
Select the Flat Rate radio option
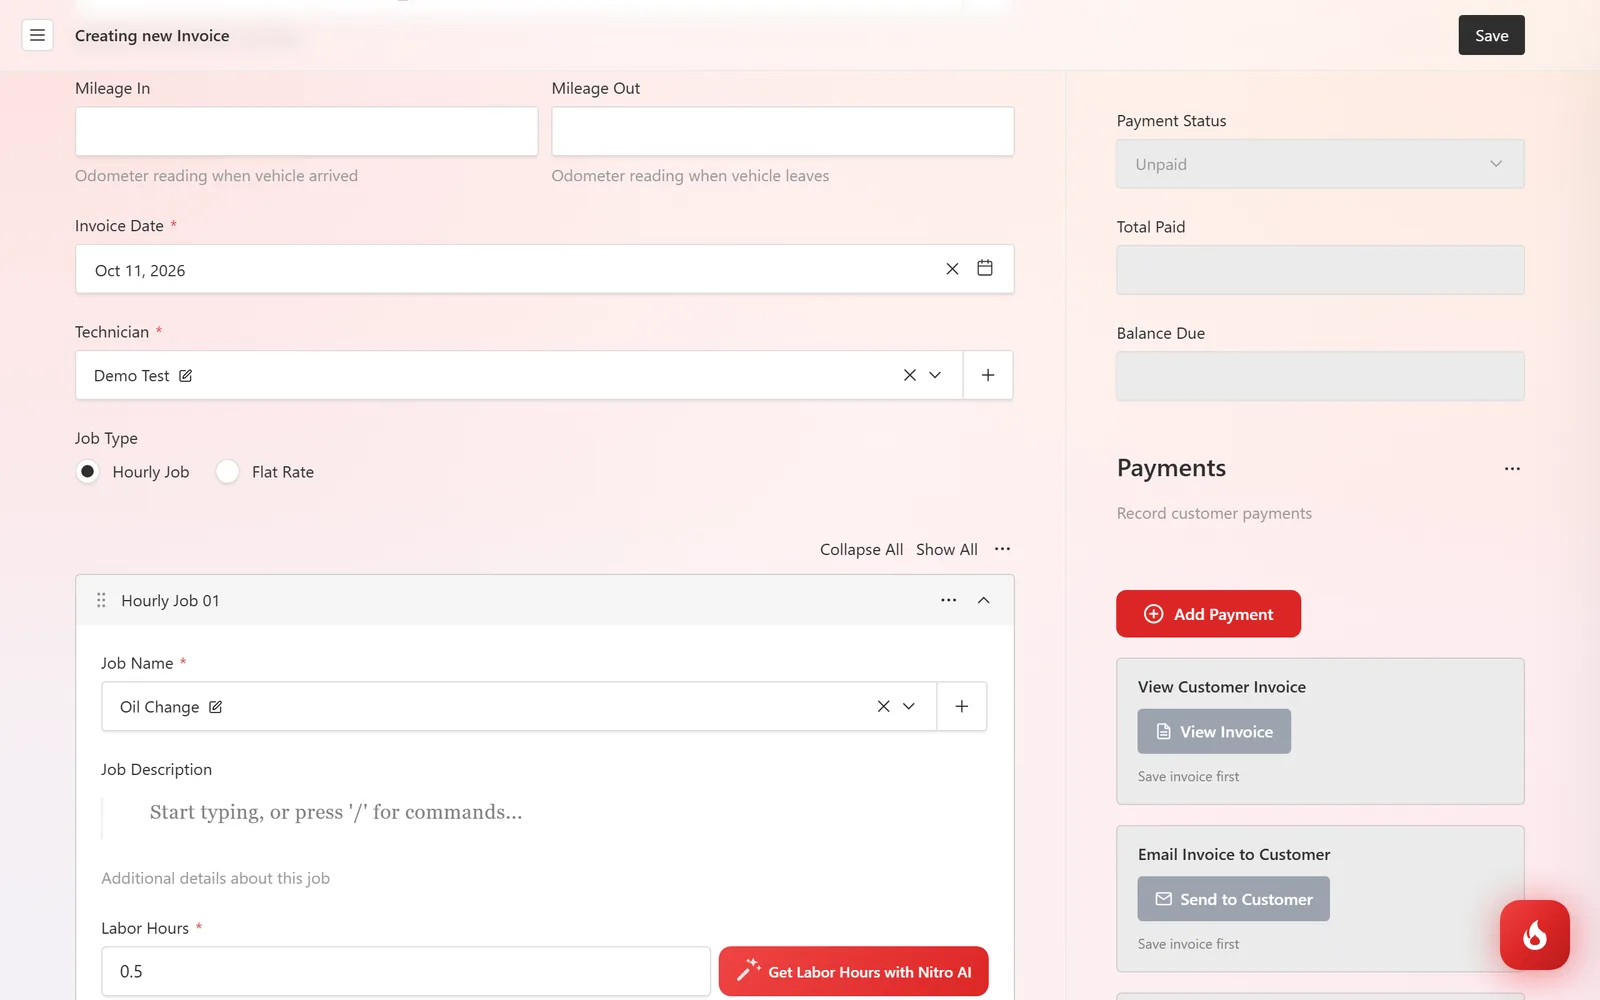coord(228,471)
